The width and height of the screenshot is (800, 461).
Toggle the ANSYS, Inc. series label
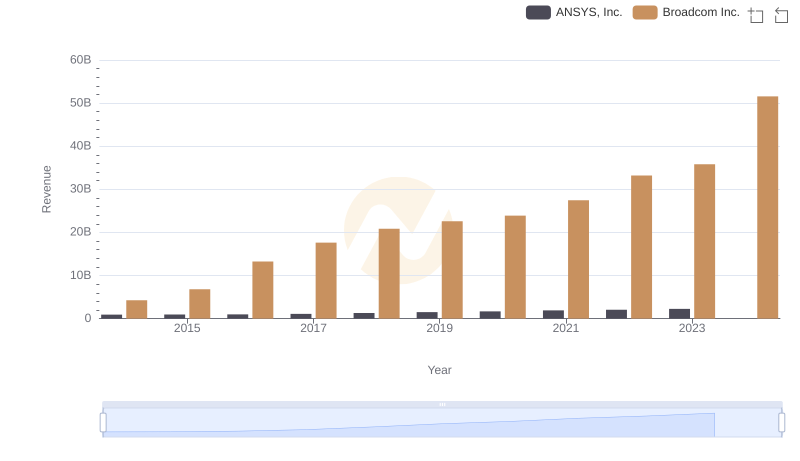click(x=589, y=12)
